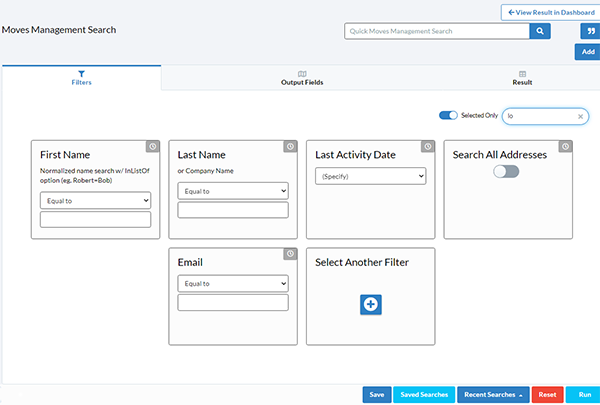Click the 'or Company Name' label
The height and width of the screenshot is (405, 600).
point(205,171)
